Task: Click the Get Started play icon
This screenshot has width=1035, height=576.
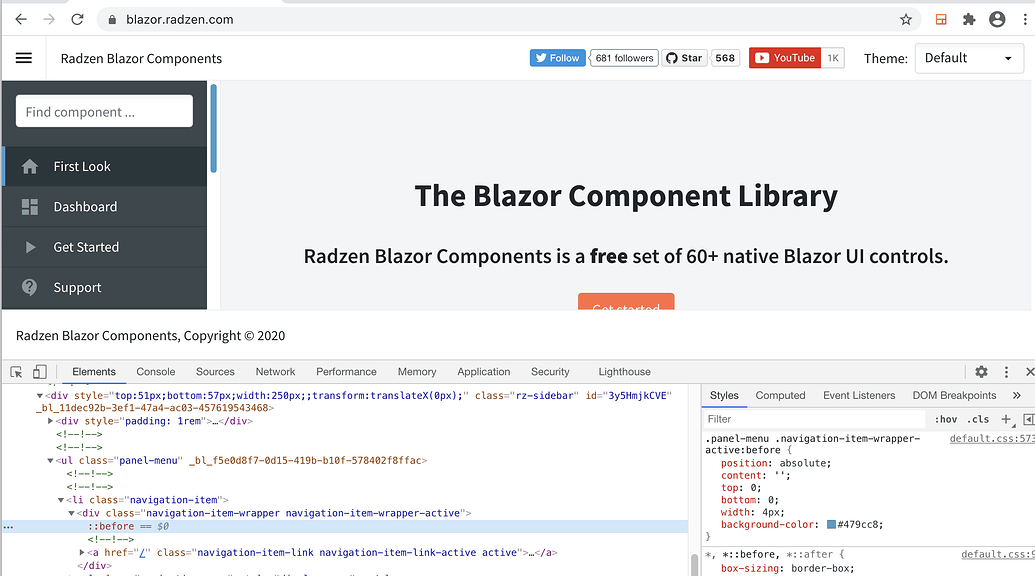Action: click(30, 247)
